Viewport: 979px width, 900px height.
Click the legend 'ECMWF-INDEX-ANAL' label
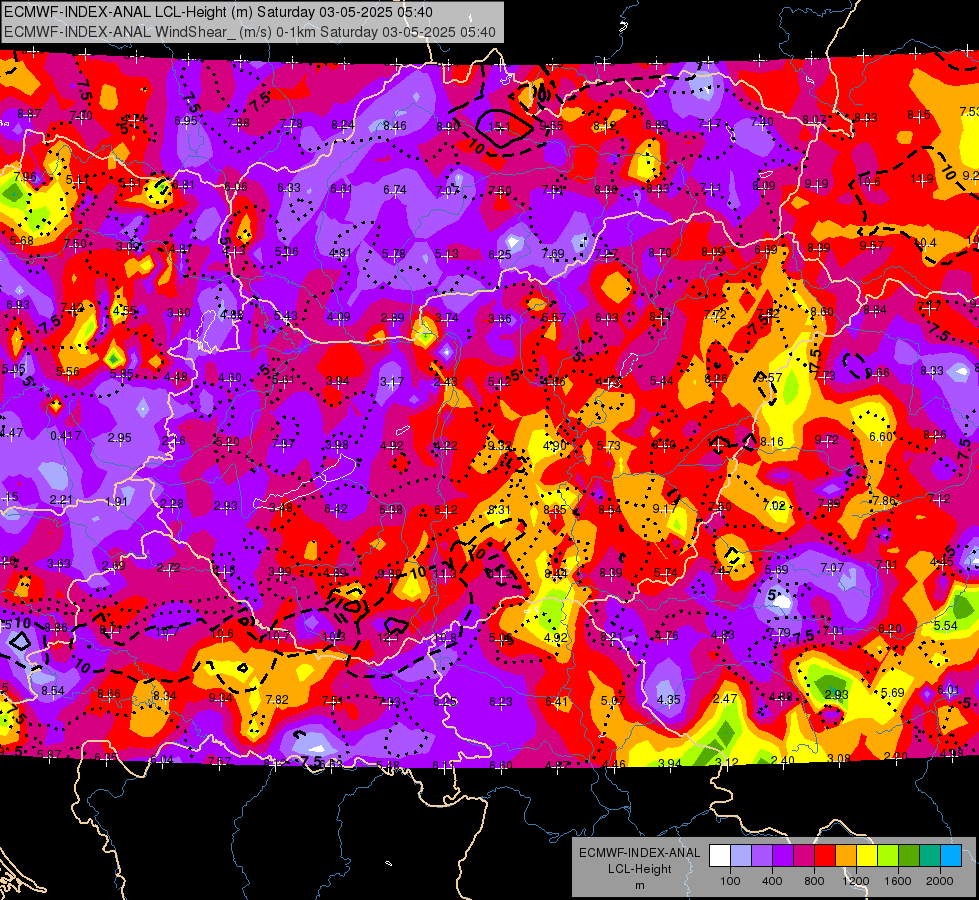tap(639, 853)
